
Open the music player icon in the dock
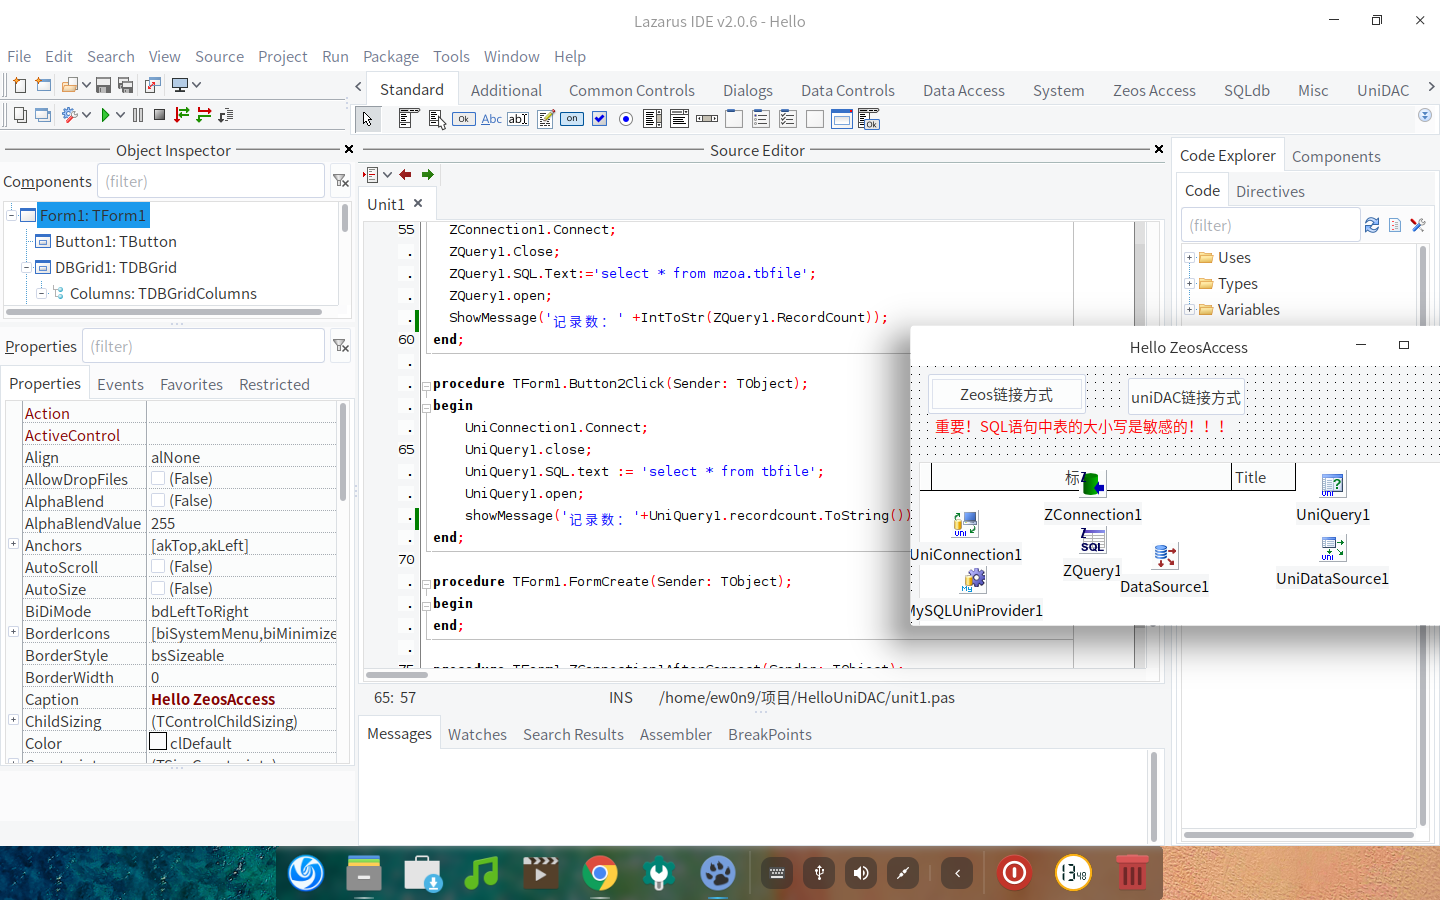[482, 873]
